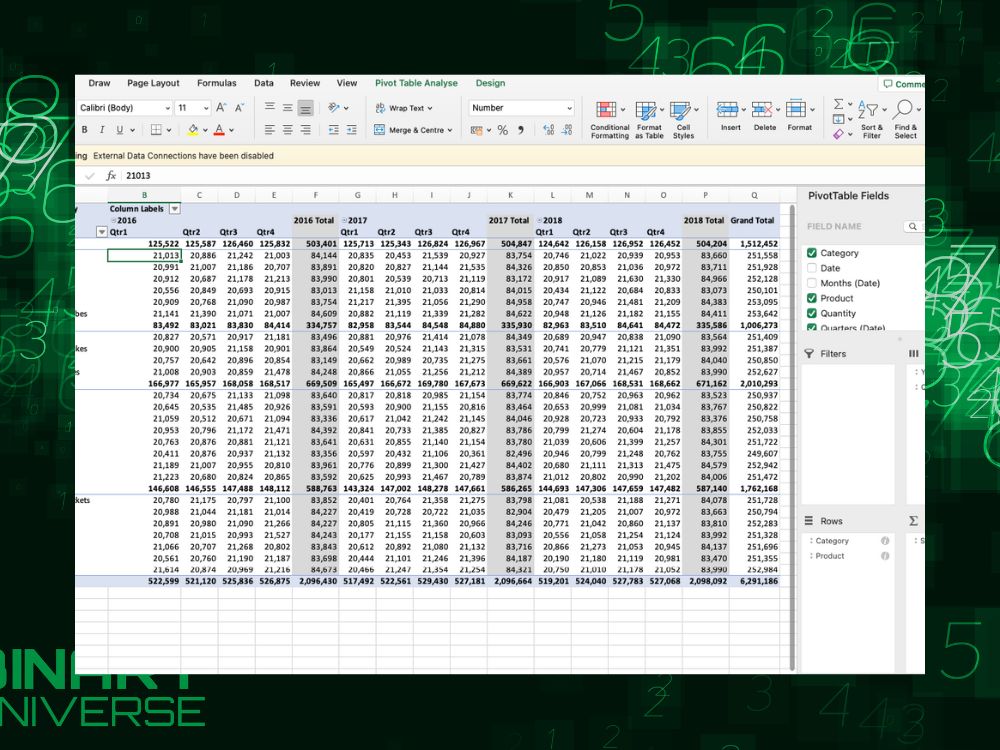Click the Insert cells icon

(x=727, y=110)
